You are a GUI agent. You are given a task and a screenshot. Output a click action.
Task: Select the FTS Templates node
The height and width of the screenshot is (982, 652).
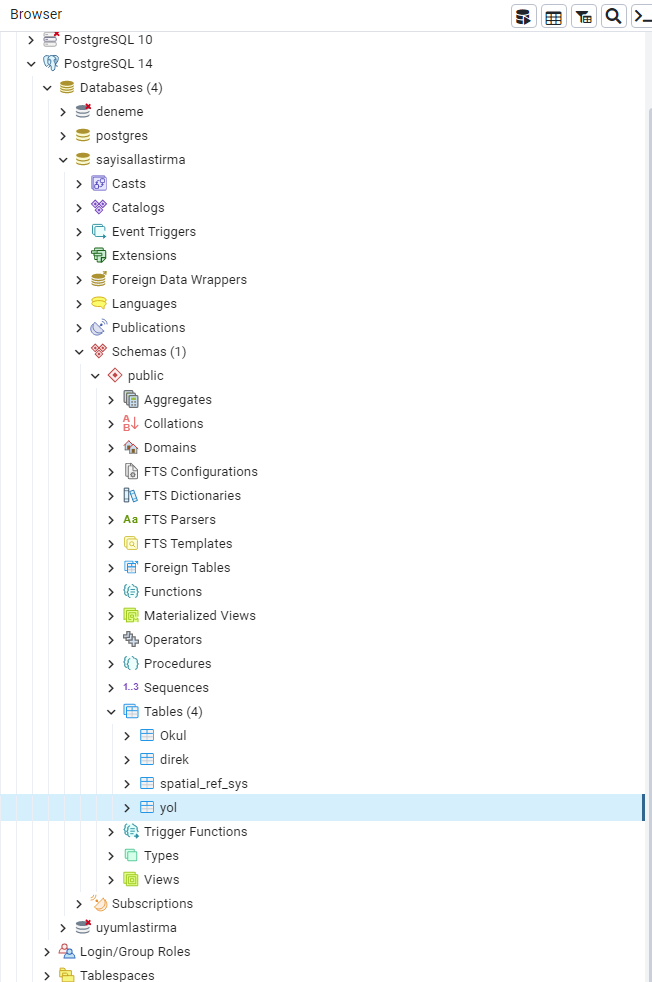188,544
